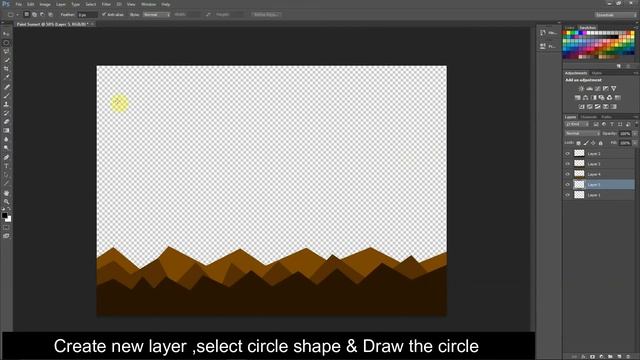640x360 pixels.
Task: Click the Curves adjustment icon
Action: pyautogui.click(x=598, y=89)
